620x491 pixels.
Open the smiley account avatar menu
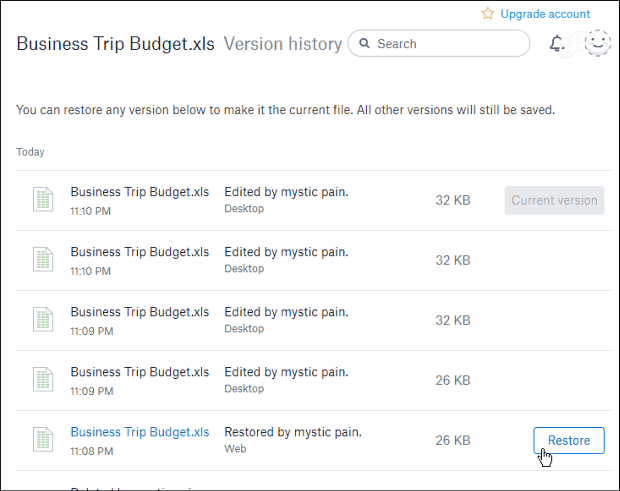pyautogui.click(x=597, y=43)
